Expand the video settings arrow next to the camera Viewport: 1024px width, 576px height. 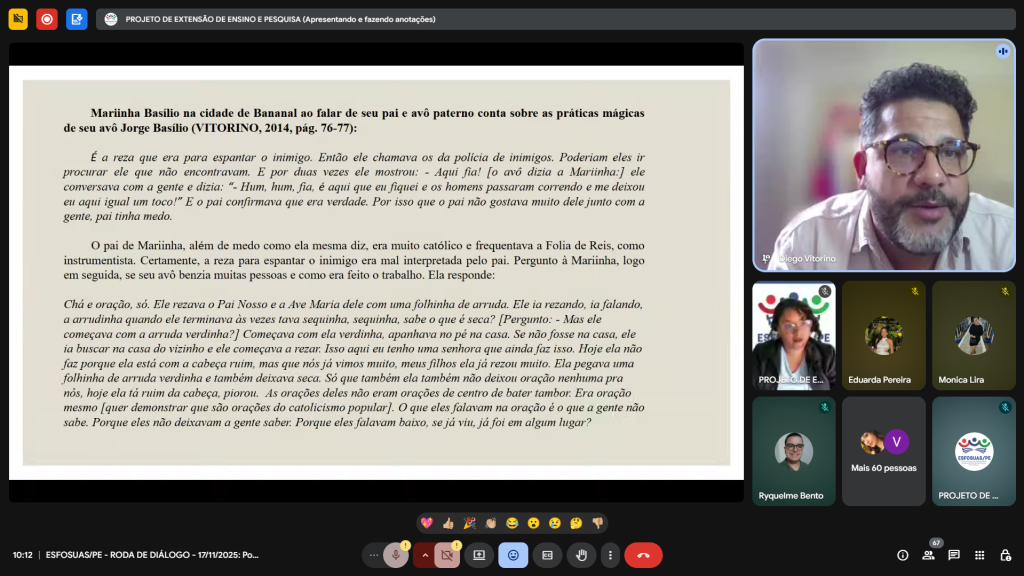(424, 555)
